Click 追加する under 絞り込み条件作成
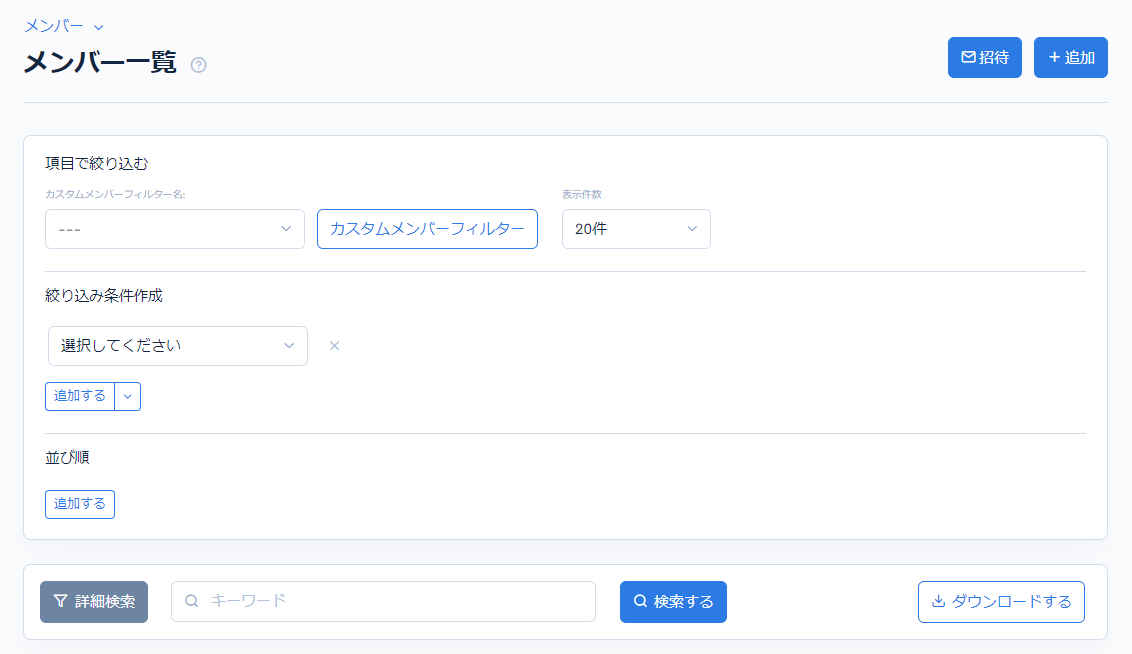This screenshot has height=654, width=1132. [x=80, y=396]
